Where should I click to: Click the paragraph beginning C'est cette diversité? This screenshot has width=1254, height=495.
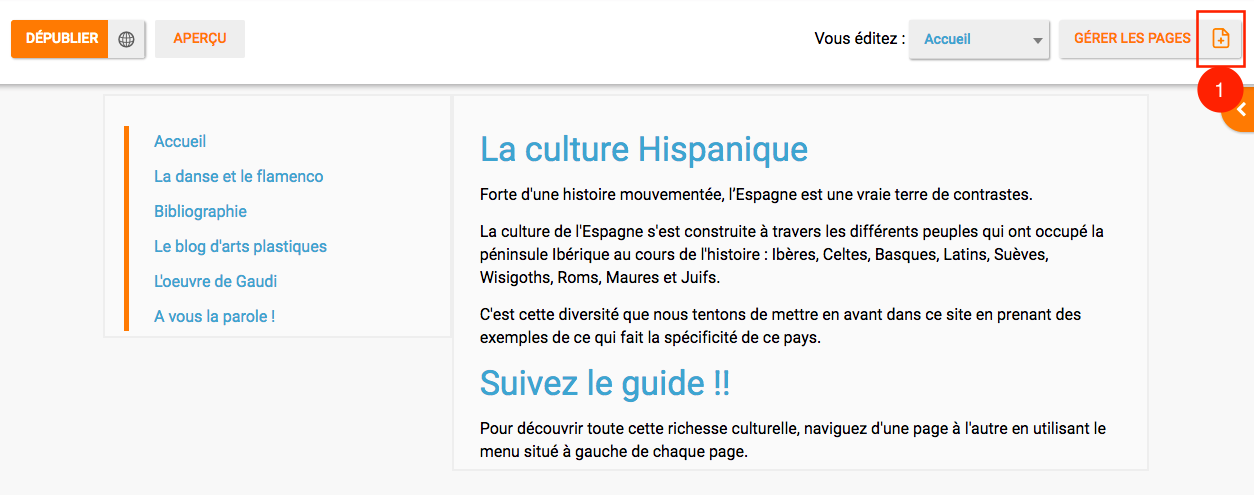[x=780, y=326]
